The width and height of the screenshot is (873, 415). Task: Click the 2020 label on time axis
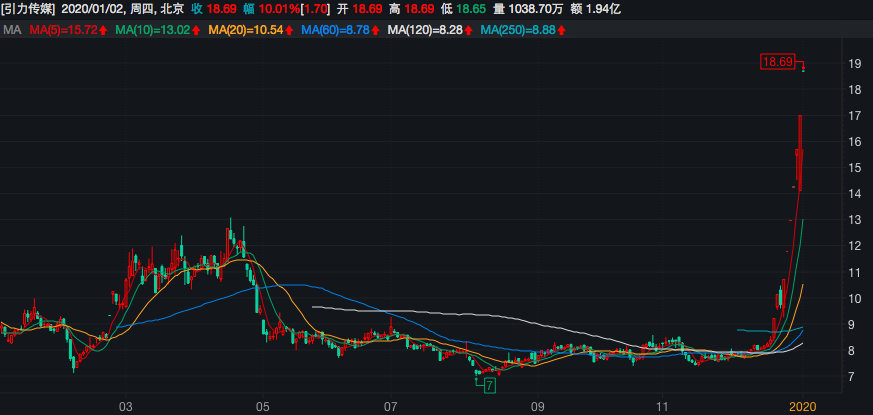tap(804, 407)
